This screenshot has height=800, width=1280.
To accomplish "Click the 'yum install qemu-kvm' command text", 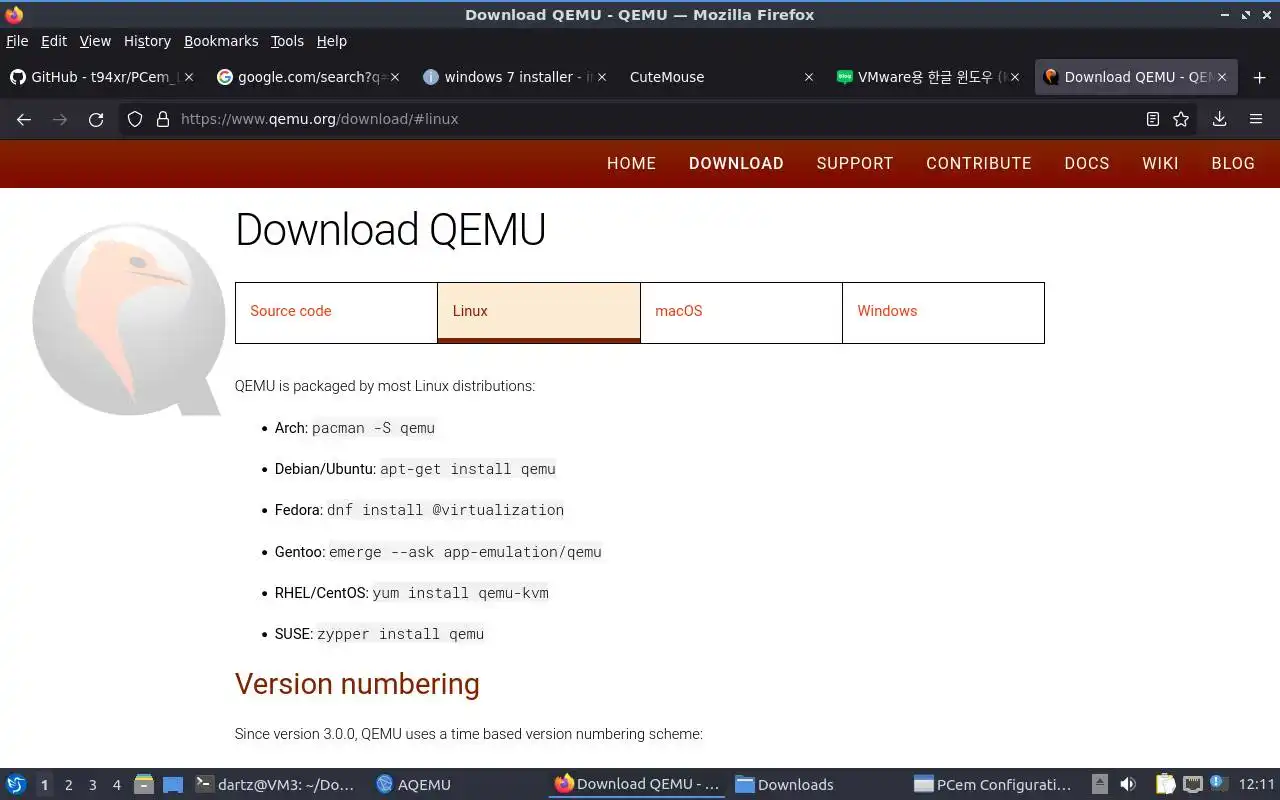I will click(x=460, y=593).
